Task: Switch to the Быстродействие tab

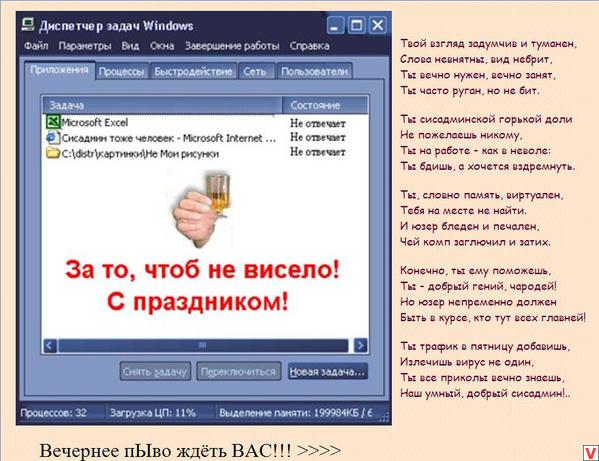Action: click(193, 71)
